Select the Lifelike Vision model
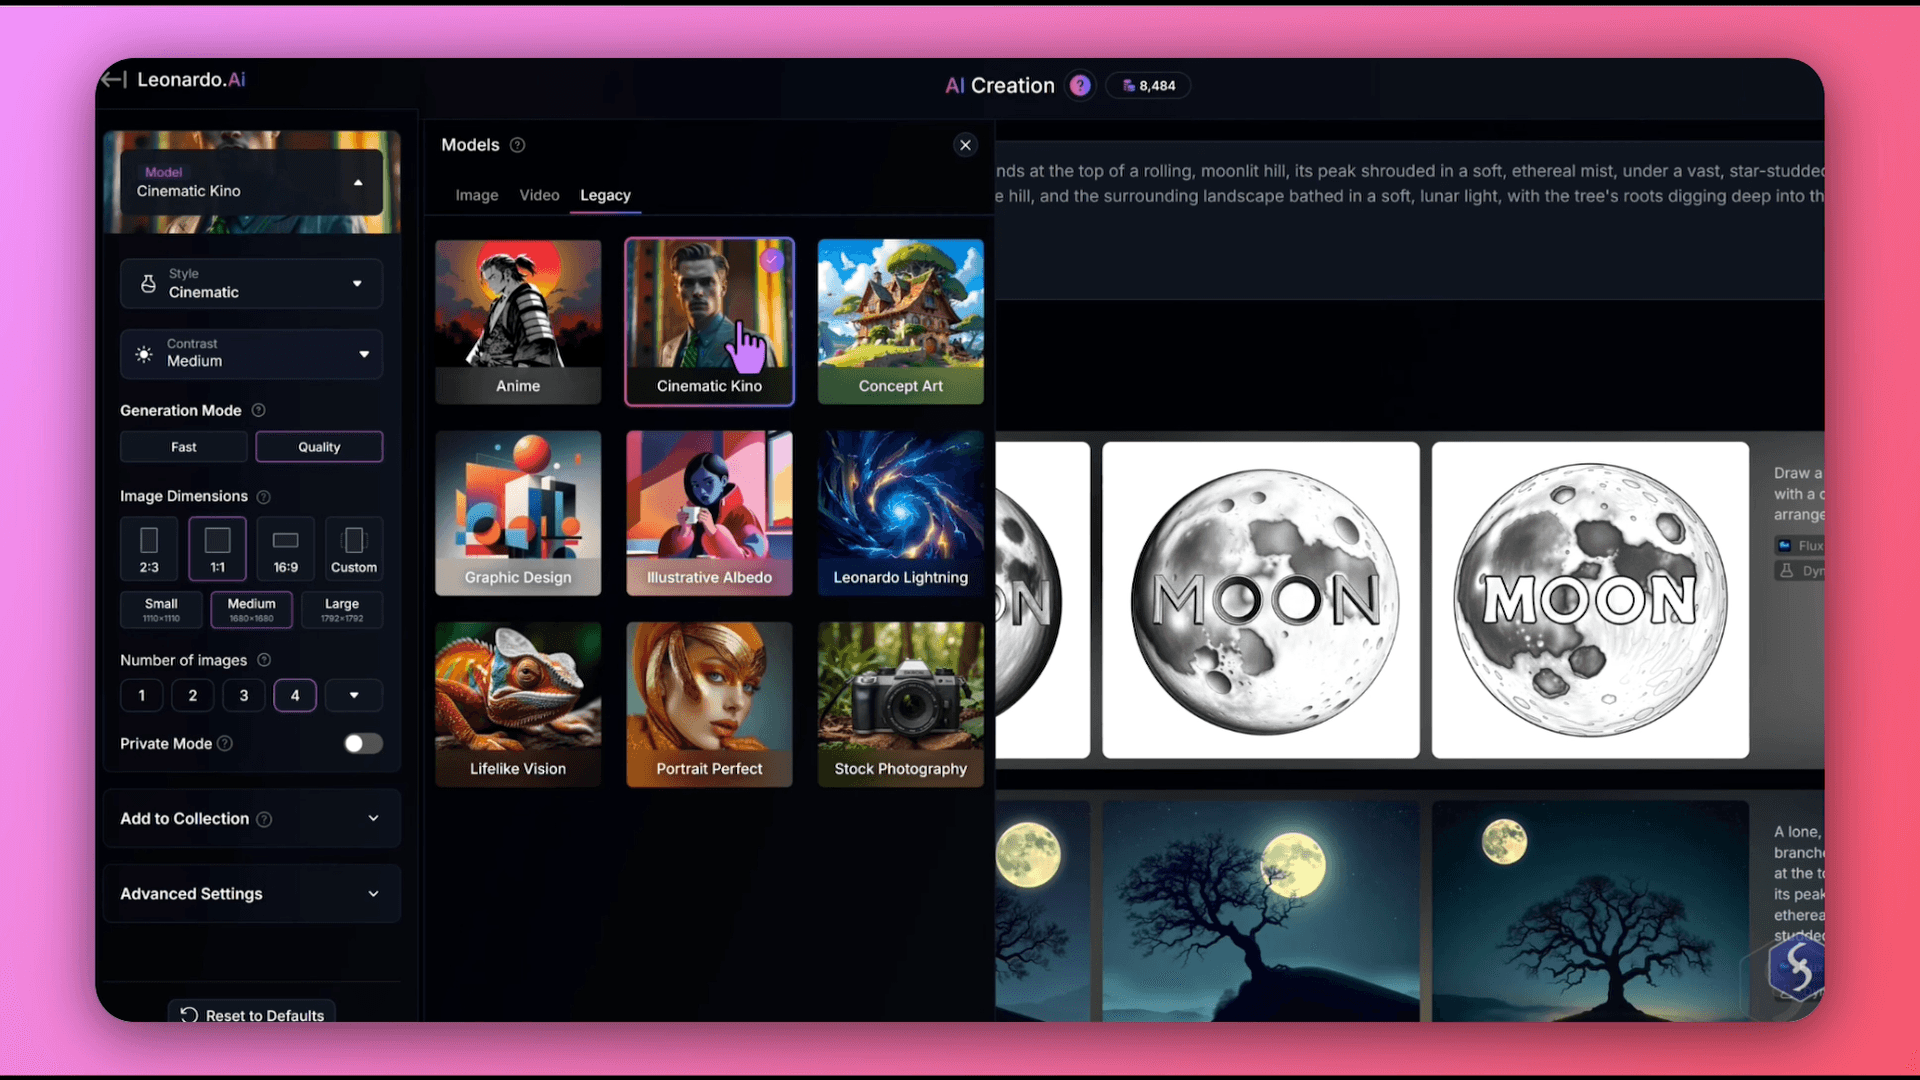This screenshot has height=1080, width=1920. click(x=518, y=704)
